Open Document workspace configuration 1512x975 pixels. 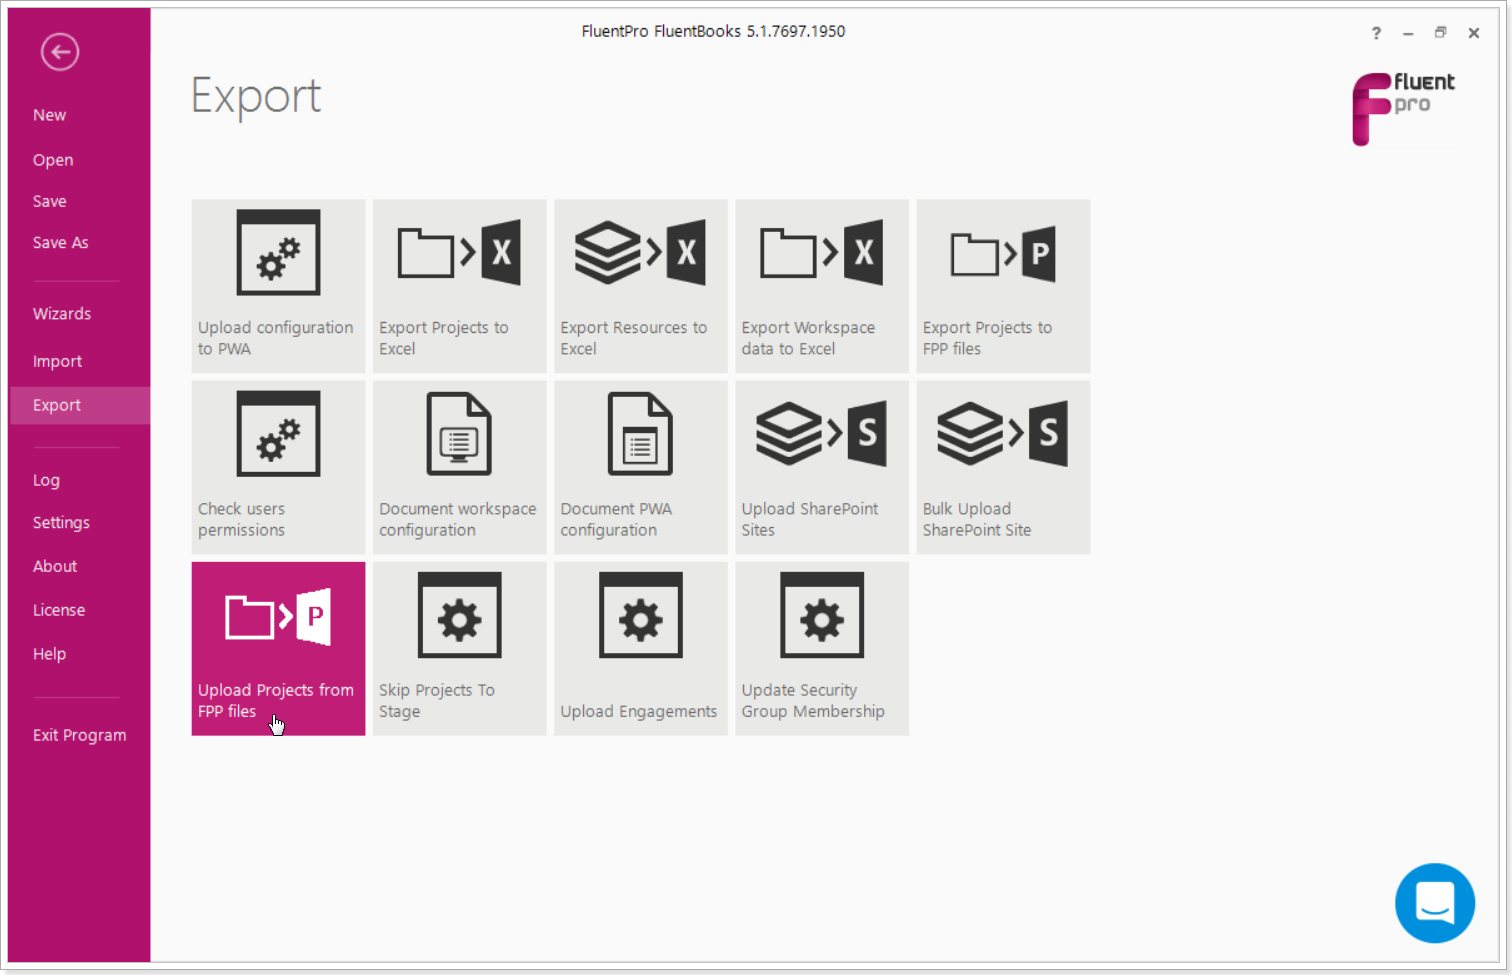click(459, 467)
